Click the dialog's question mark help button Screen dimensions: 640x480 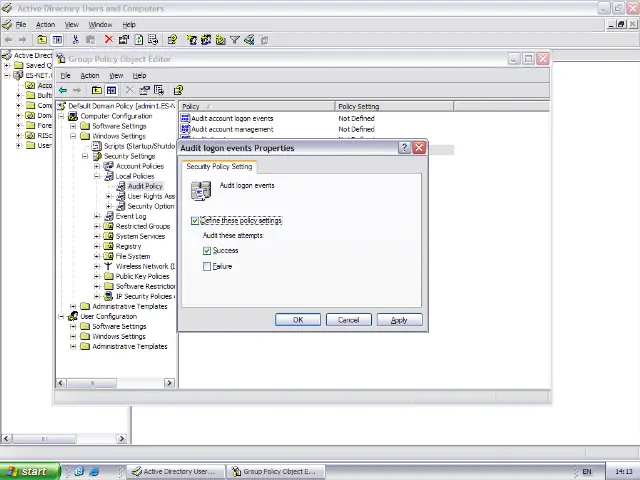tap(404, 148)
